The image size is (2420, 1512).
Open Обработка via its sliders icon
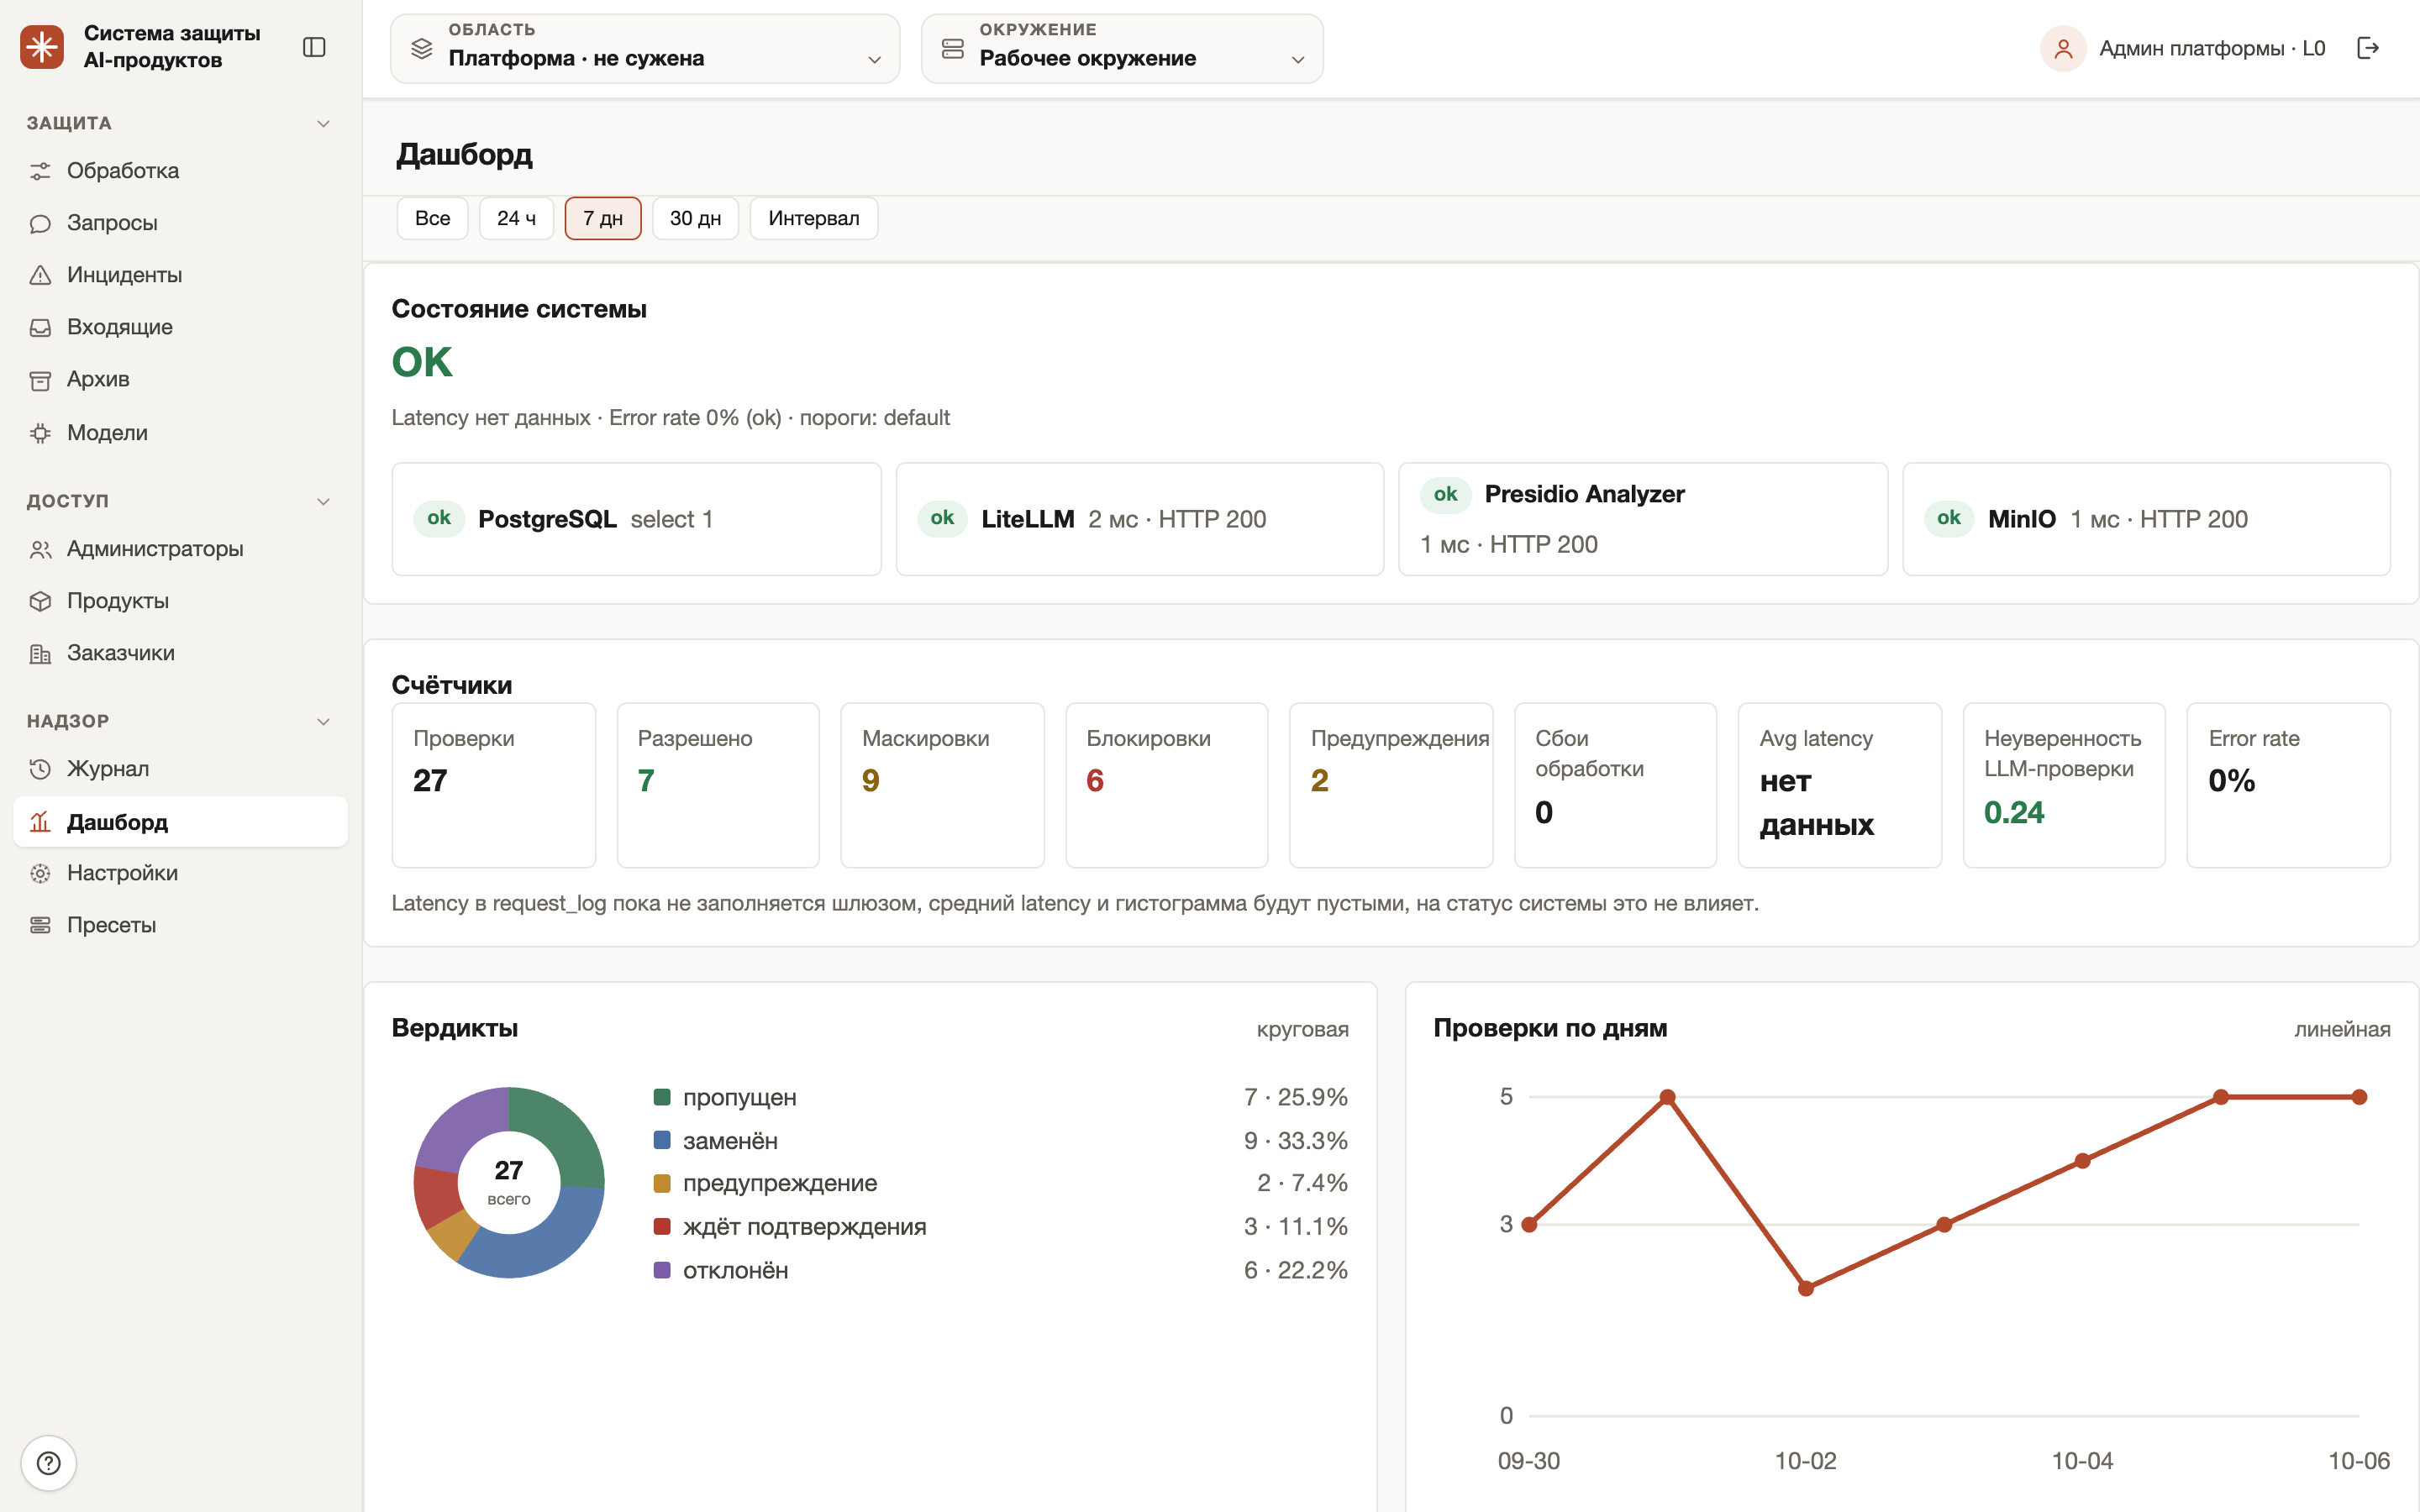[40, 171]
